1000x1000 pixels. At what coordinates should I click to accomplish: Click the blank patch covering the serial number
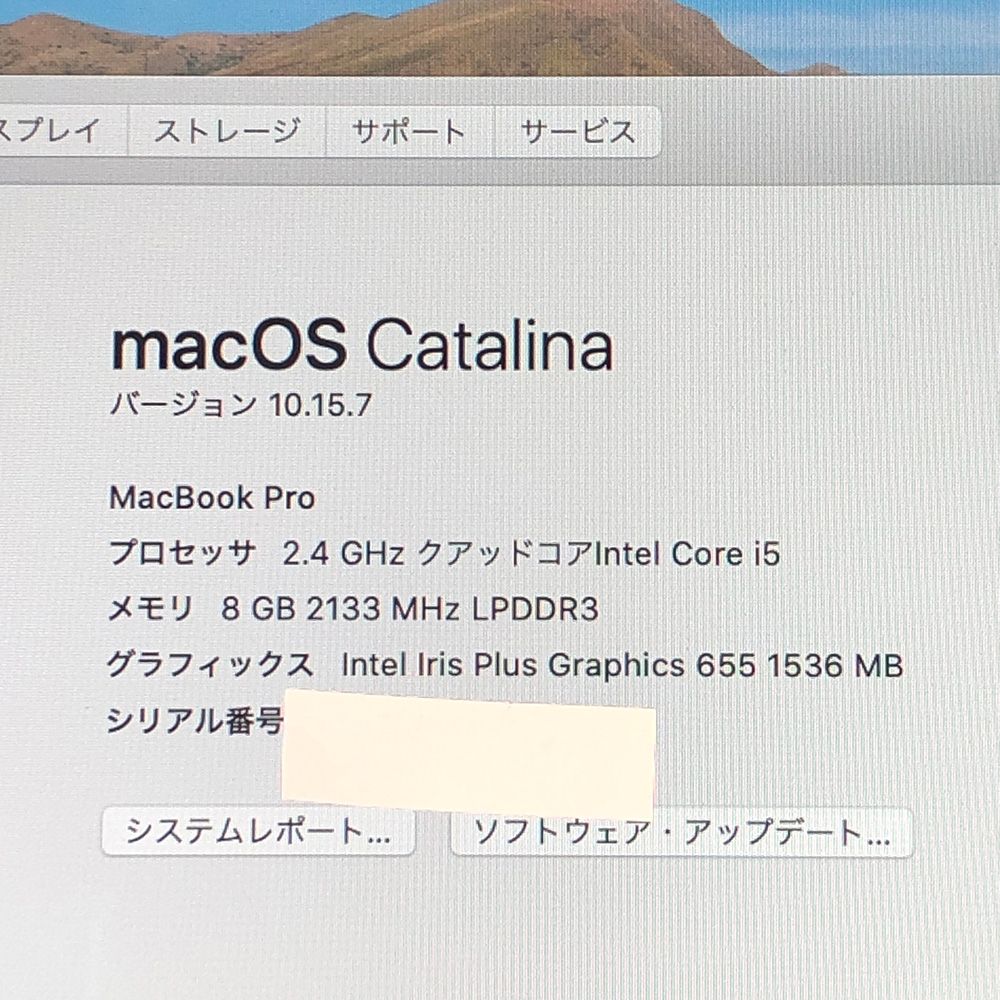coord(469,751)
